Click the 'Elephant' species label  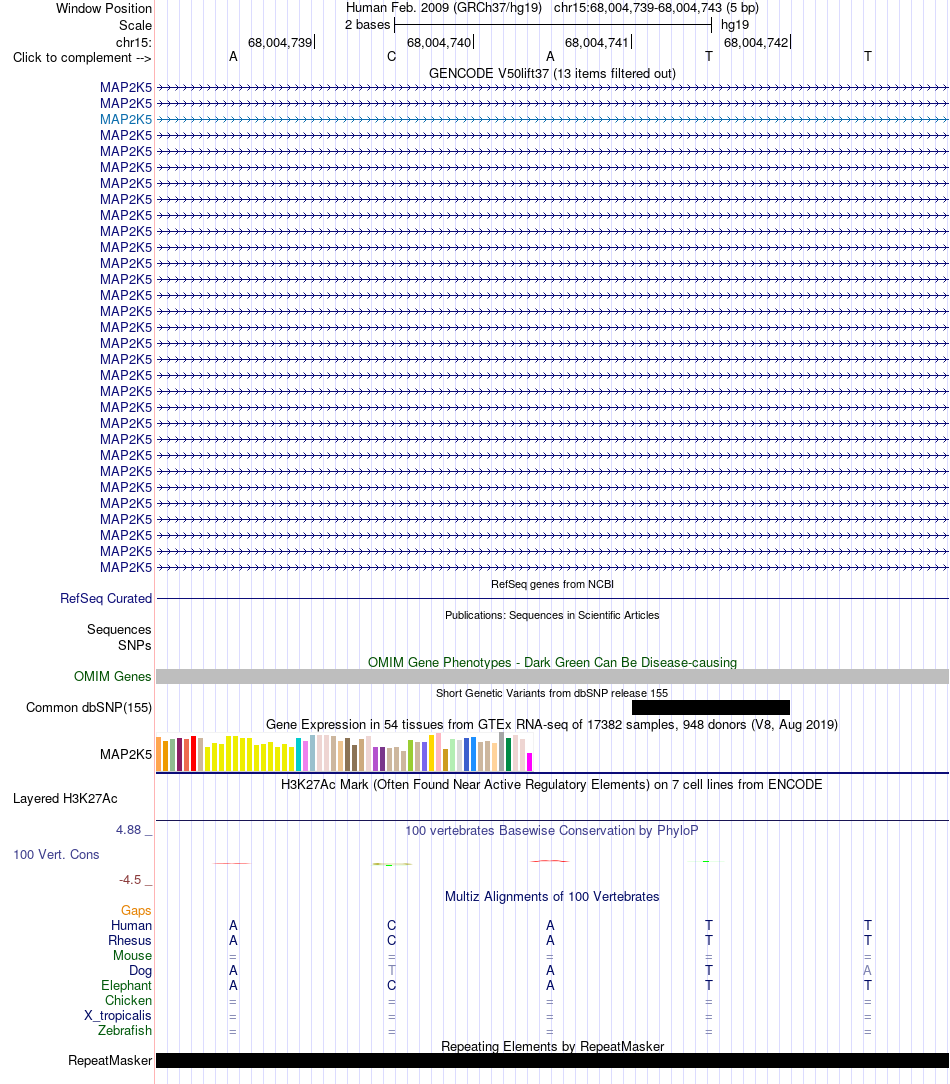[127, 986]
